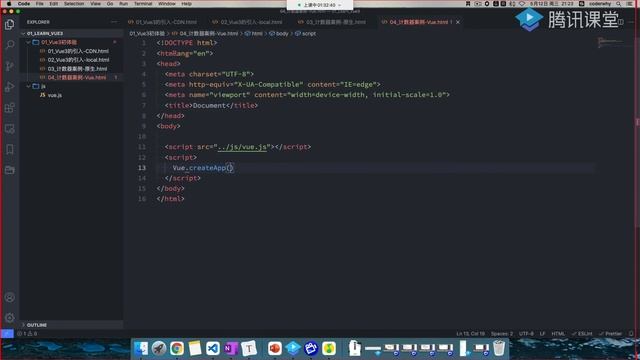Open the Window menu
The height and width of the screenshot is (360, 640).
pos(167,4)
